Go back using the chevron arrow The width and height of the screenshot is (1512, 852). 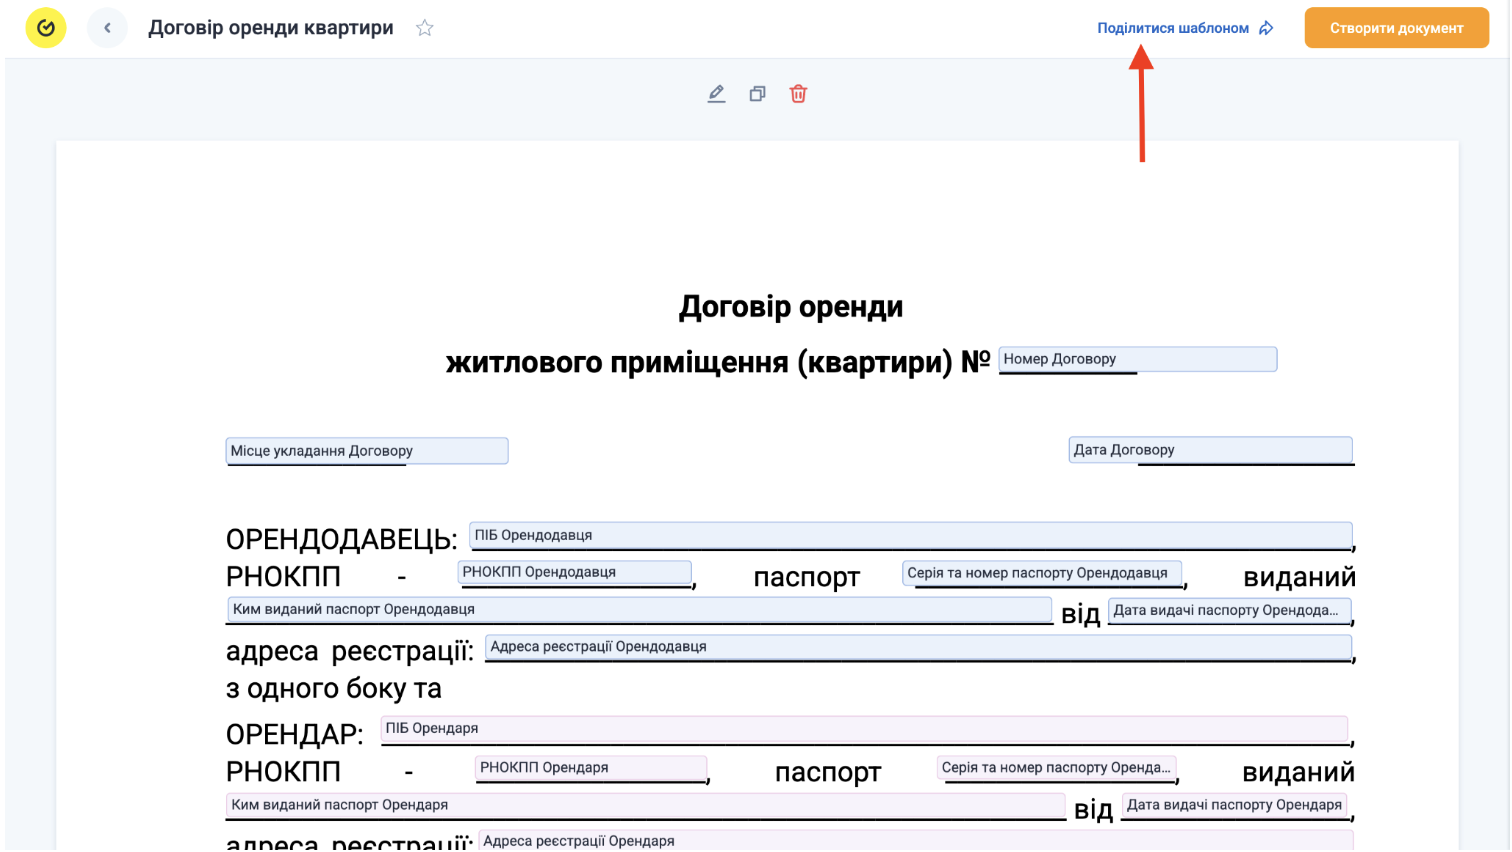(x=107, y=28)
